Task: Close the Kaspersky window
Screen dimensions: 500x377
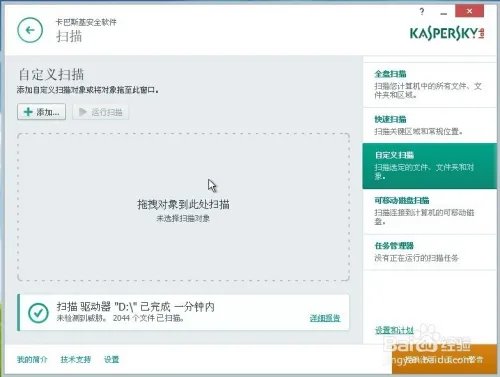Action: point(469,11)
